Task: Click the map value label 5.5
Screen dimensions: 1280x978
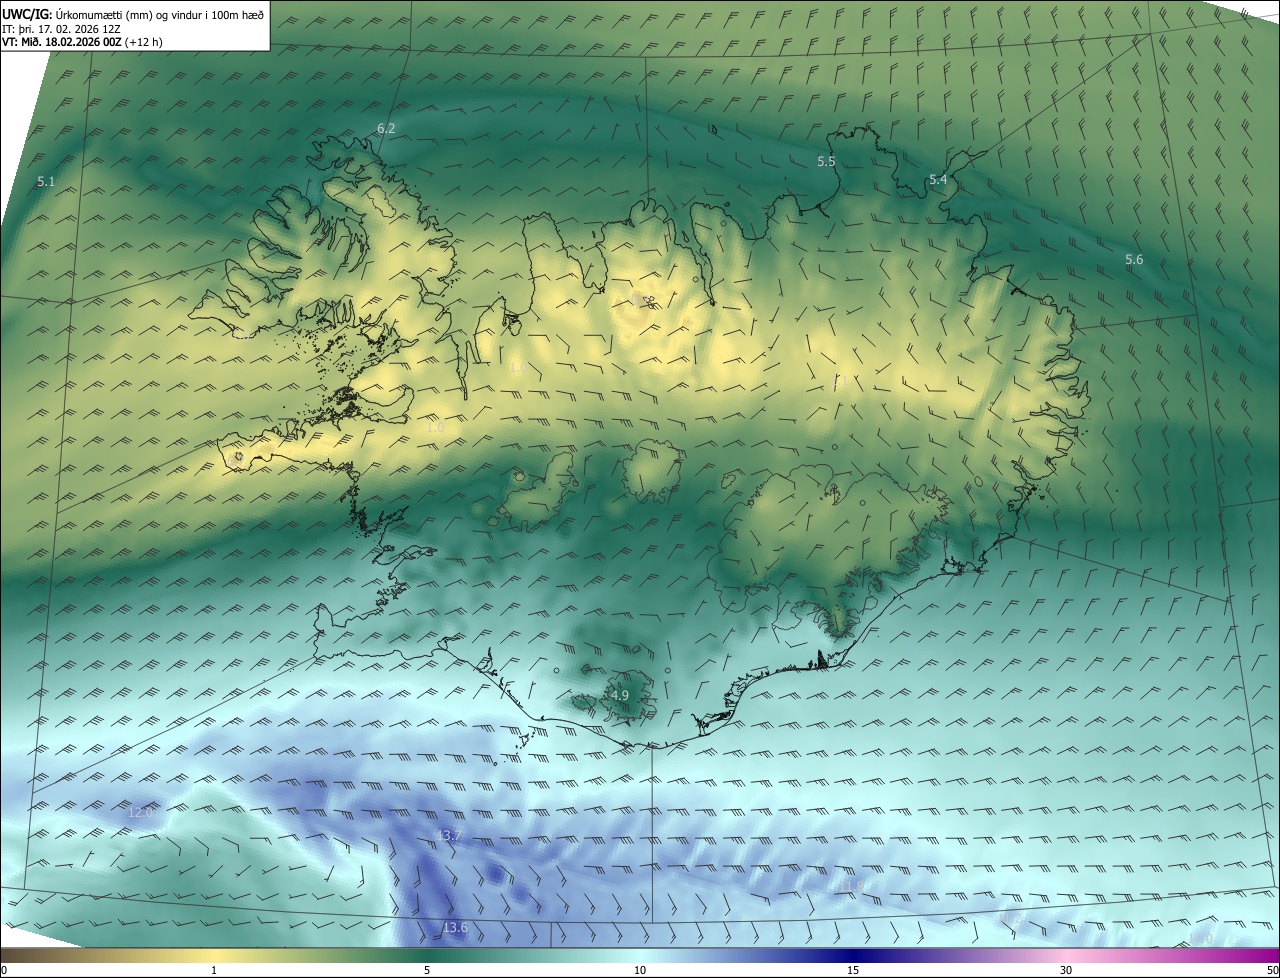Action: coord(826,161)
